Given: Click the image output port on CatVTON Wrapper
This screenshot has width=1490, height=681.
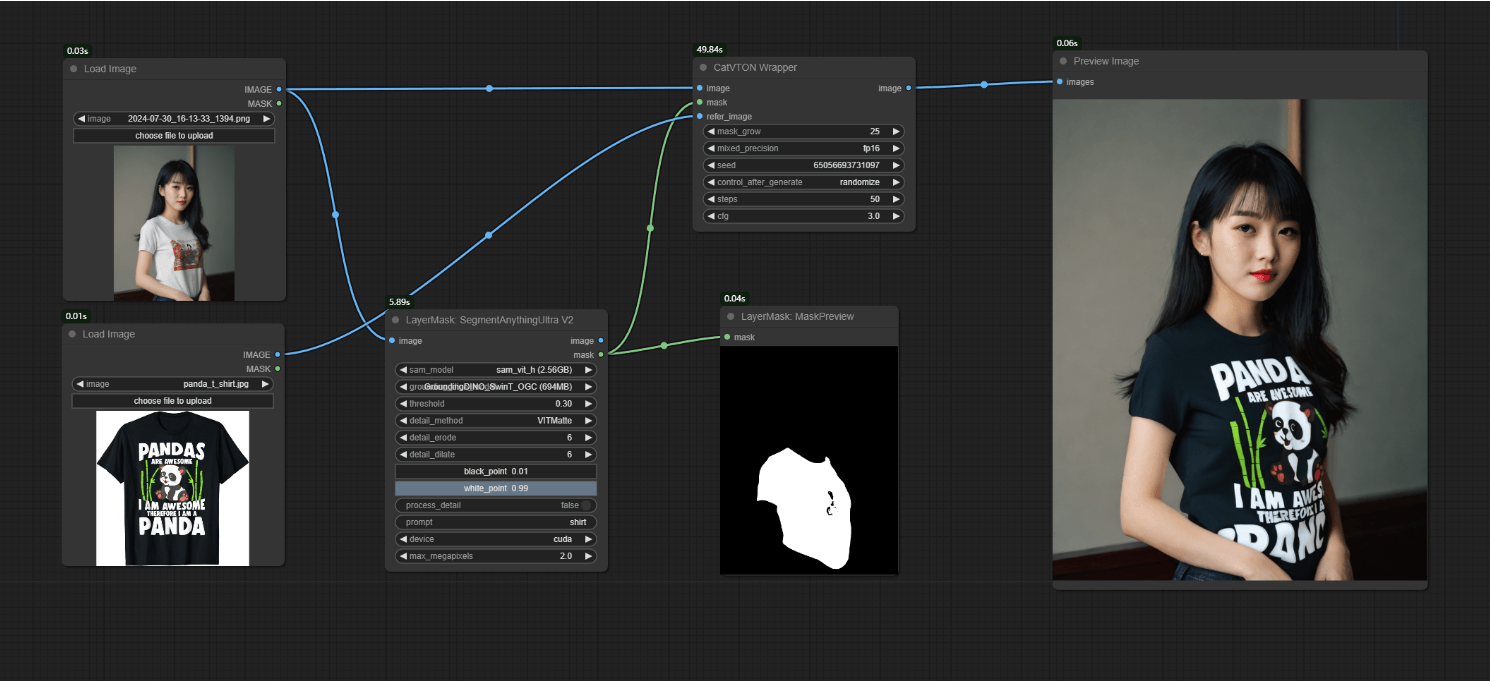Looking at the screenshot, I should tap(908, 88).
